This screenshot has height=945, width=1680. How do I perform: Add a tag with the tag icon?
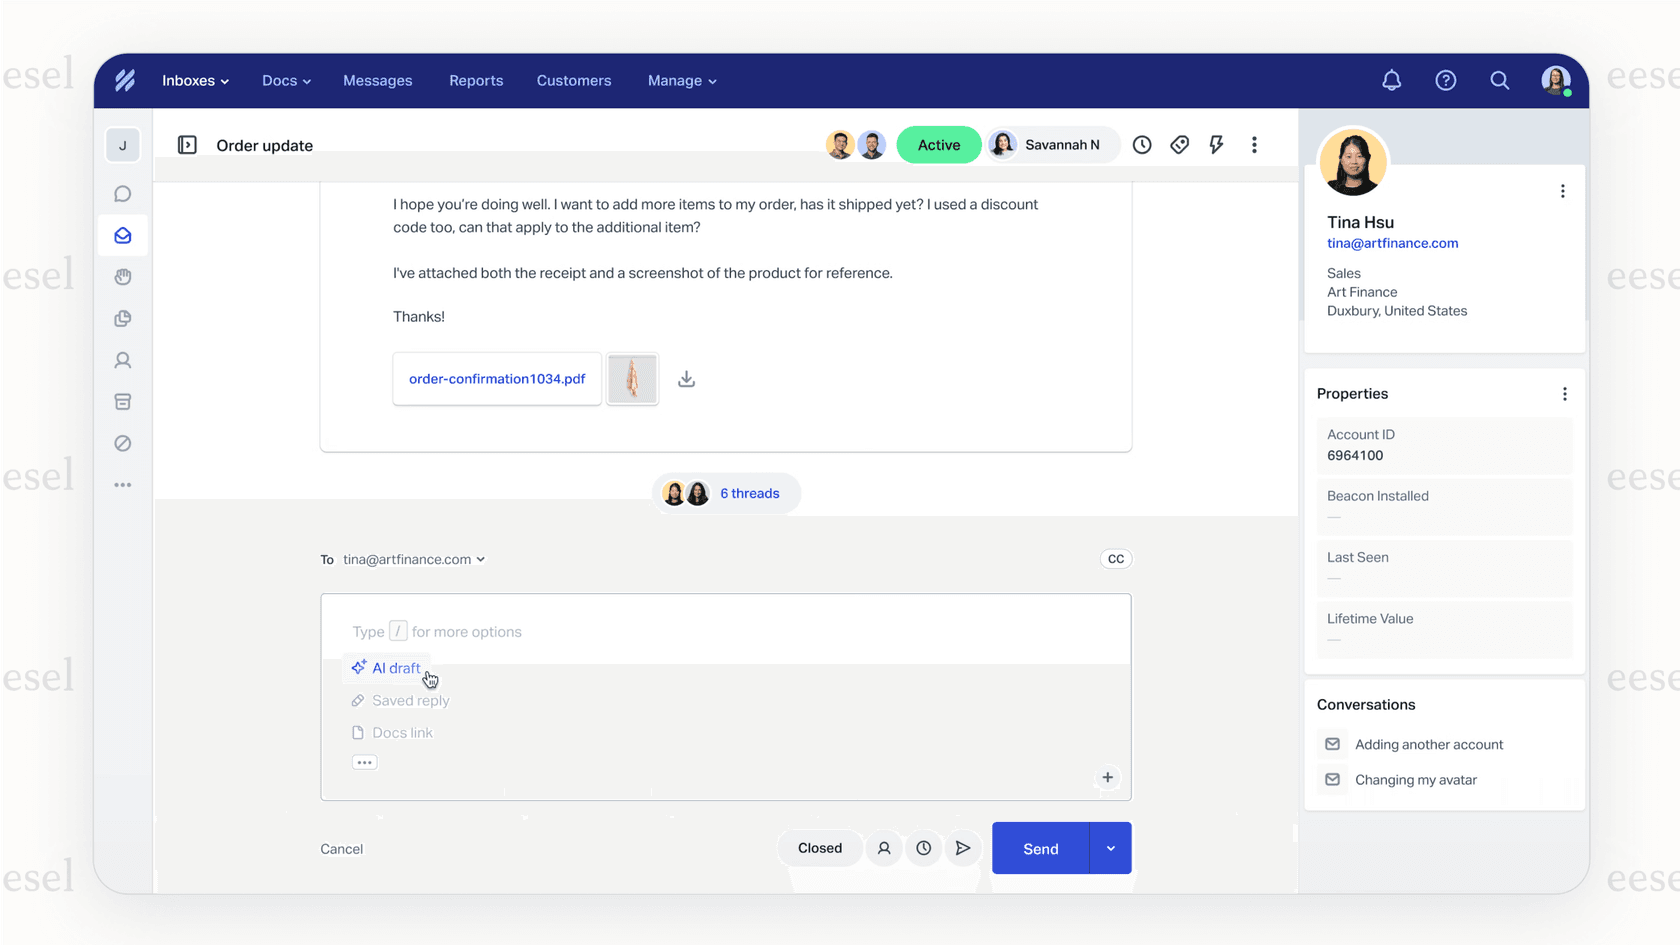[x=1179, y=144]
